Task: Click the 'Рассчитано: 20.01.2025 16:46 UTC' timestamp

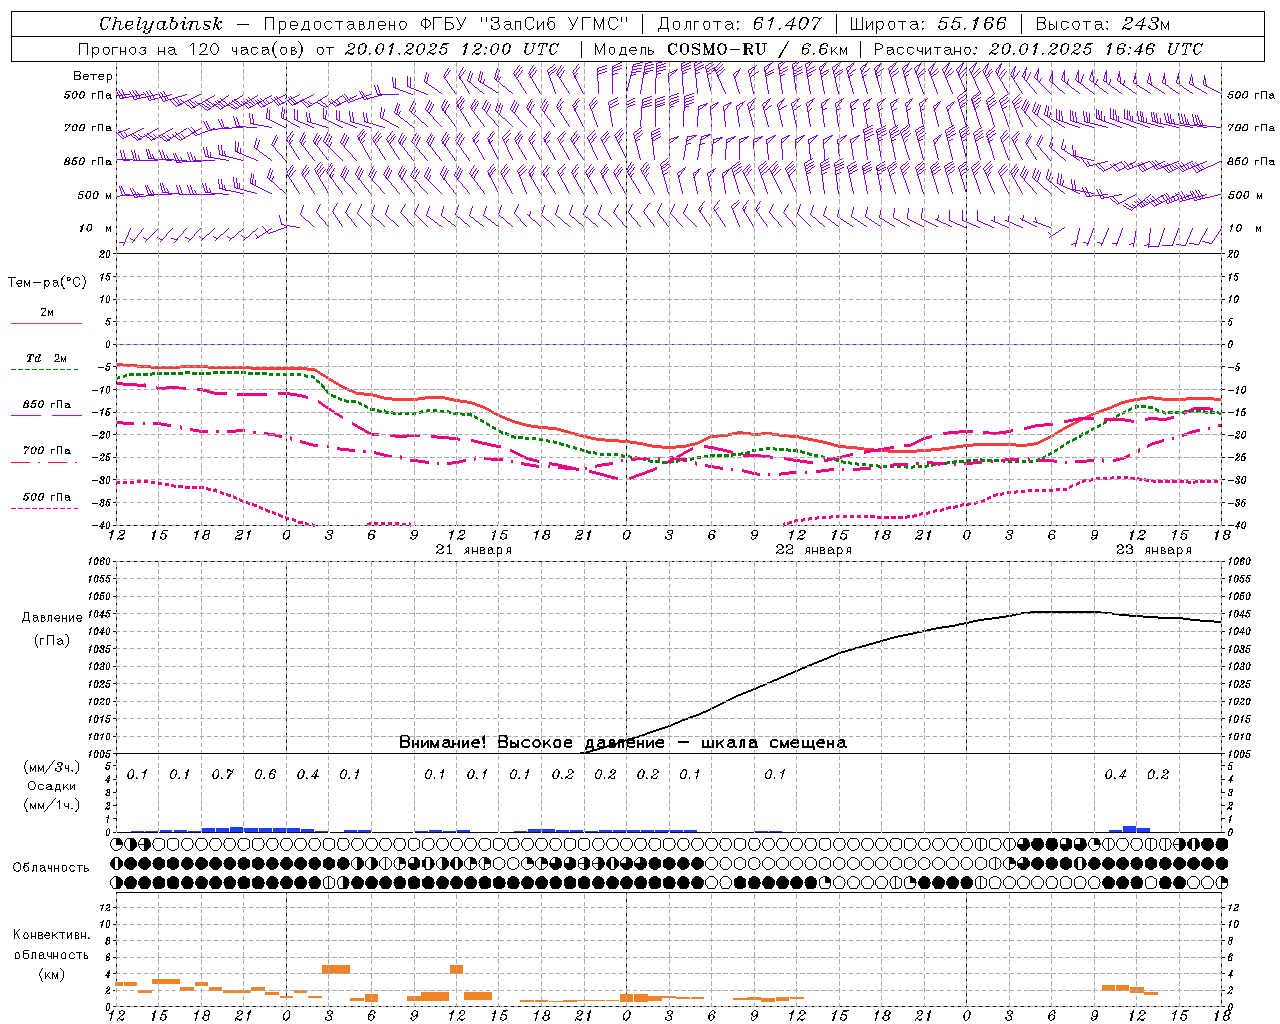Action: point(1038,49)
